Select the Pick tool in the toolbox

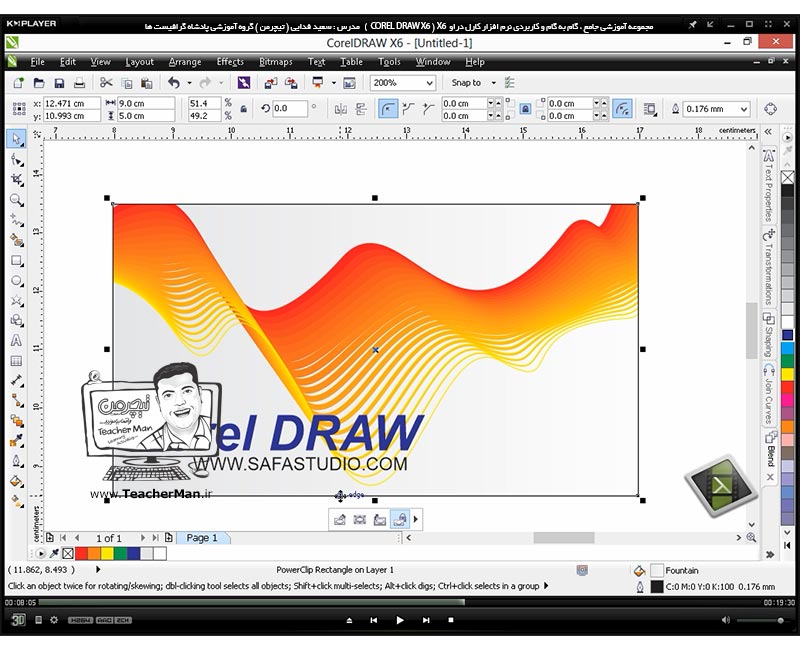click(16, 139)
